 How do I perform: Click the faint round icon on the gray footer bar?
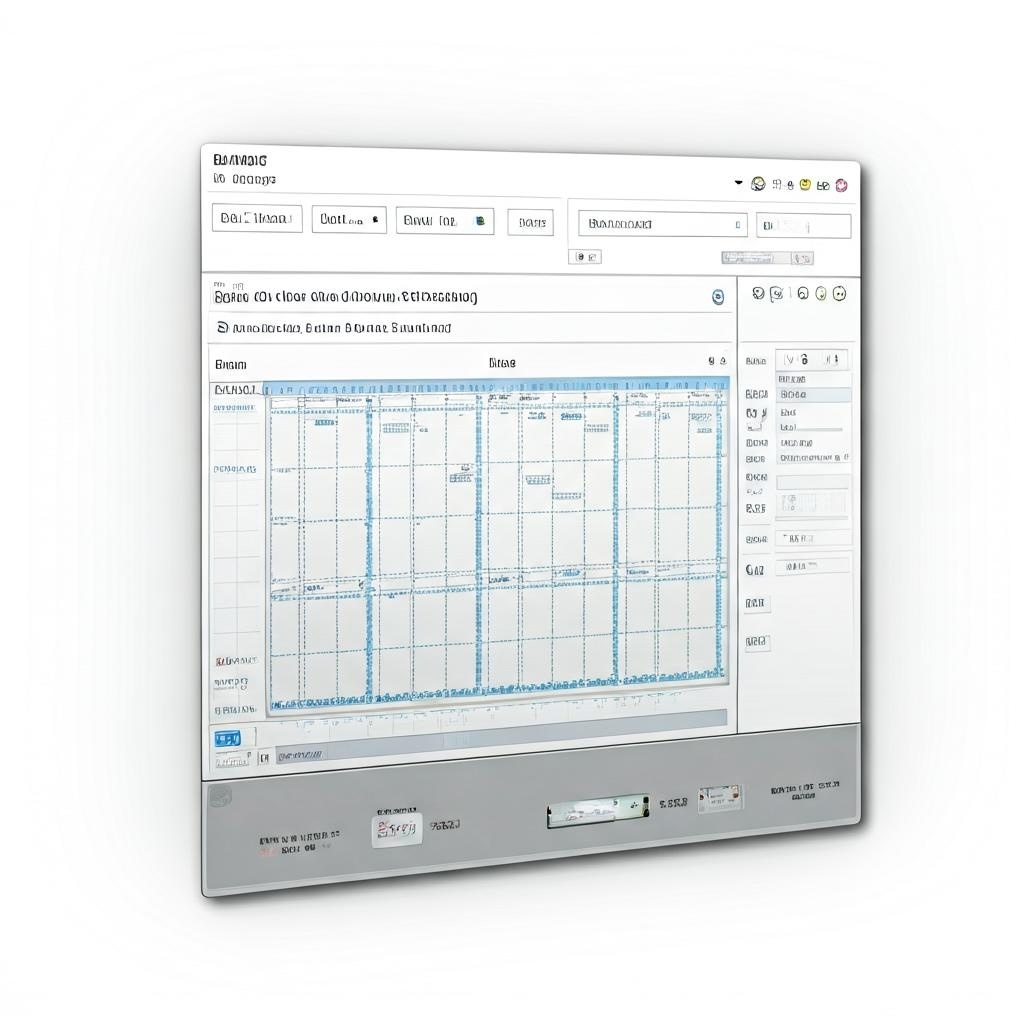coord(220,796)
